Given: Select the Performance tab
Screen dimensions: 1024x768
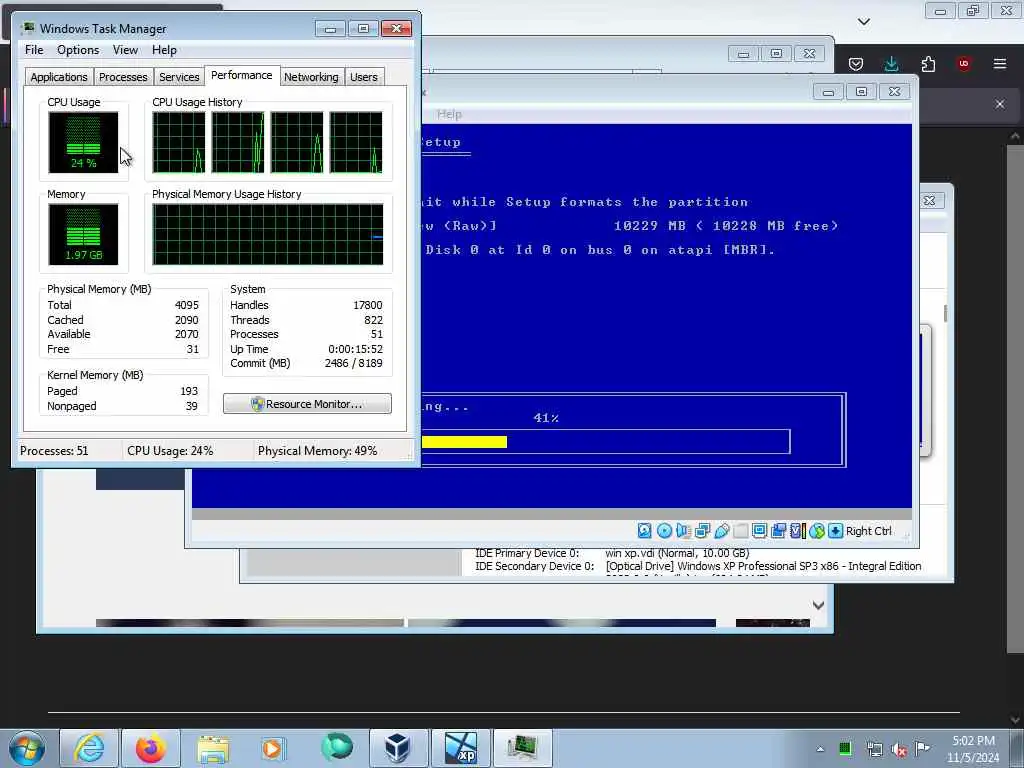Looking at the screenshot, I should pyautogui.click(x=242, y=75).
